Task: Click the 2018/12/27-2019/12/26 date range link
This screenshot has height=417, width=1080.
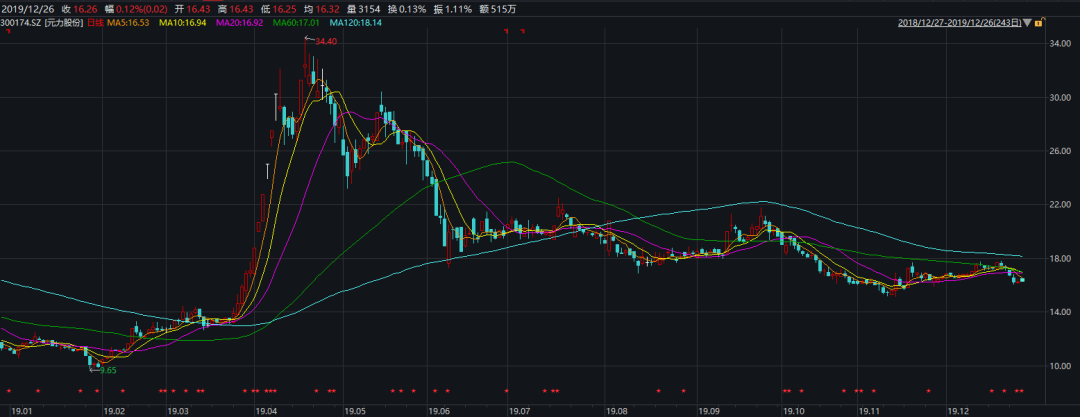Action: pyautogui.click(x=956, y=21)
